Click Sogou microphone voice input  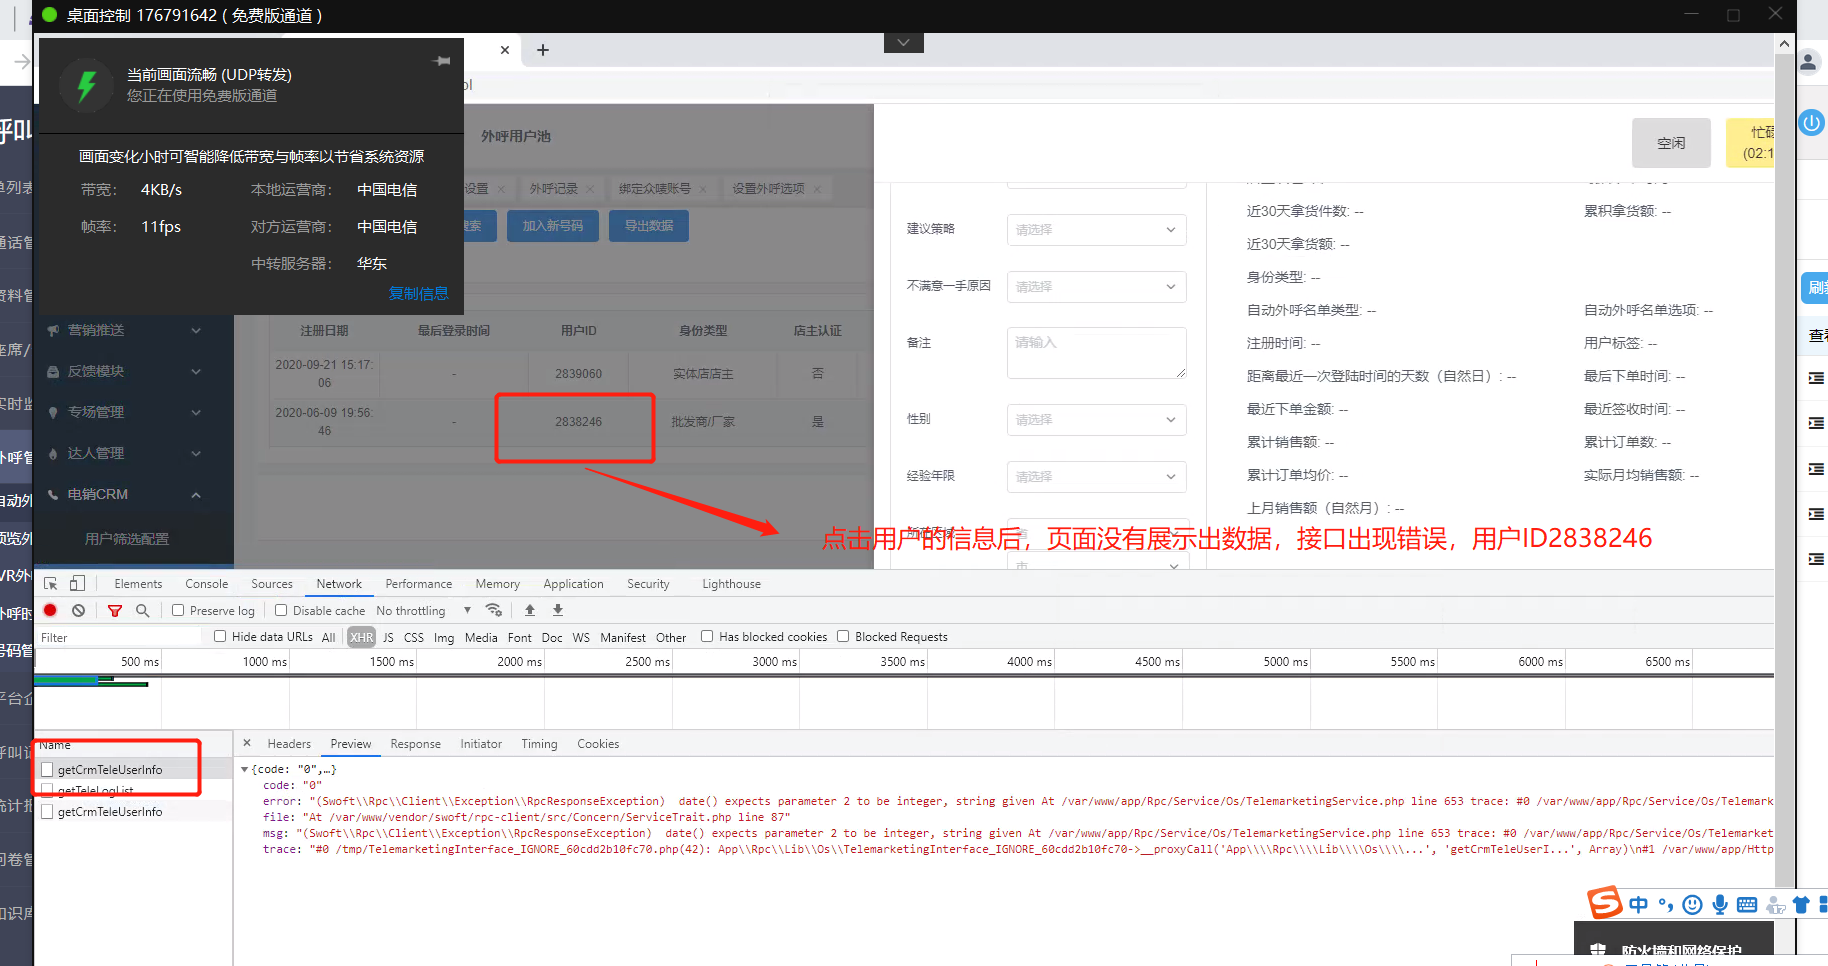tap(1720, 905)
